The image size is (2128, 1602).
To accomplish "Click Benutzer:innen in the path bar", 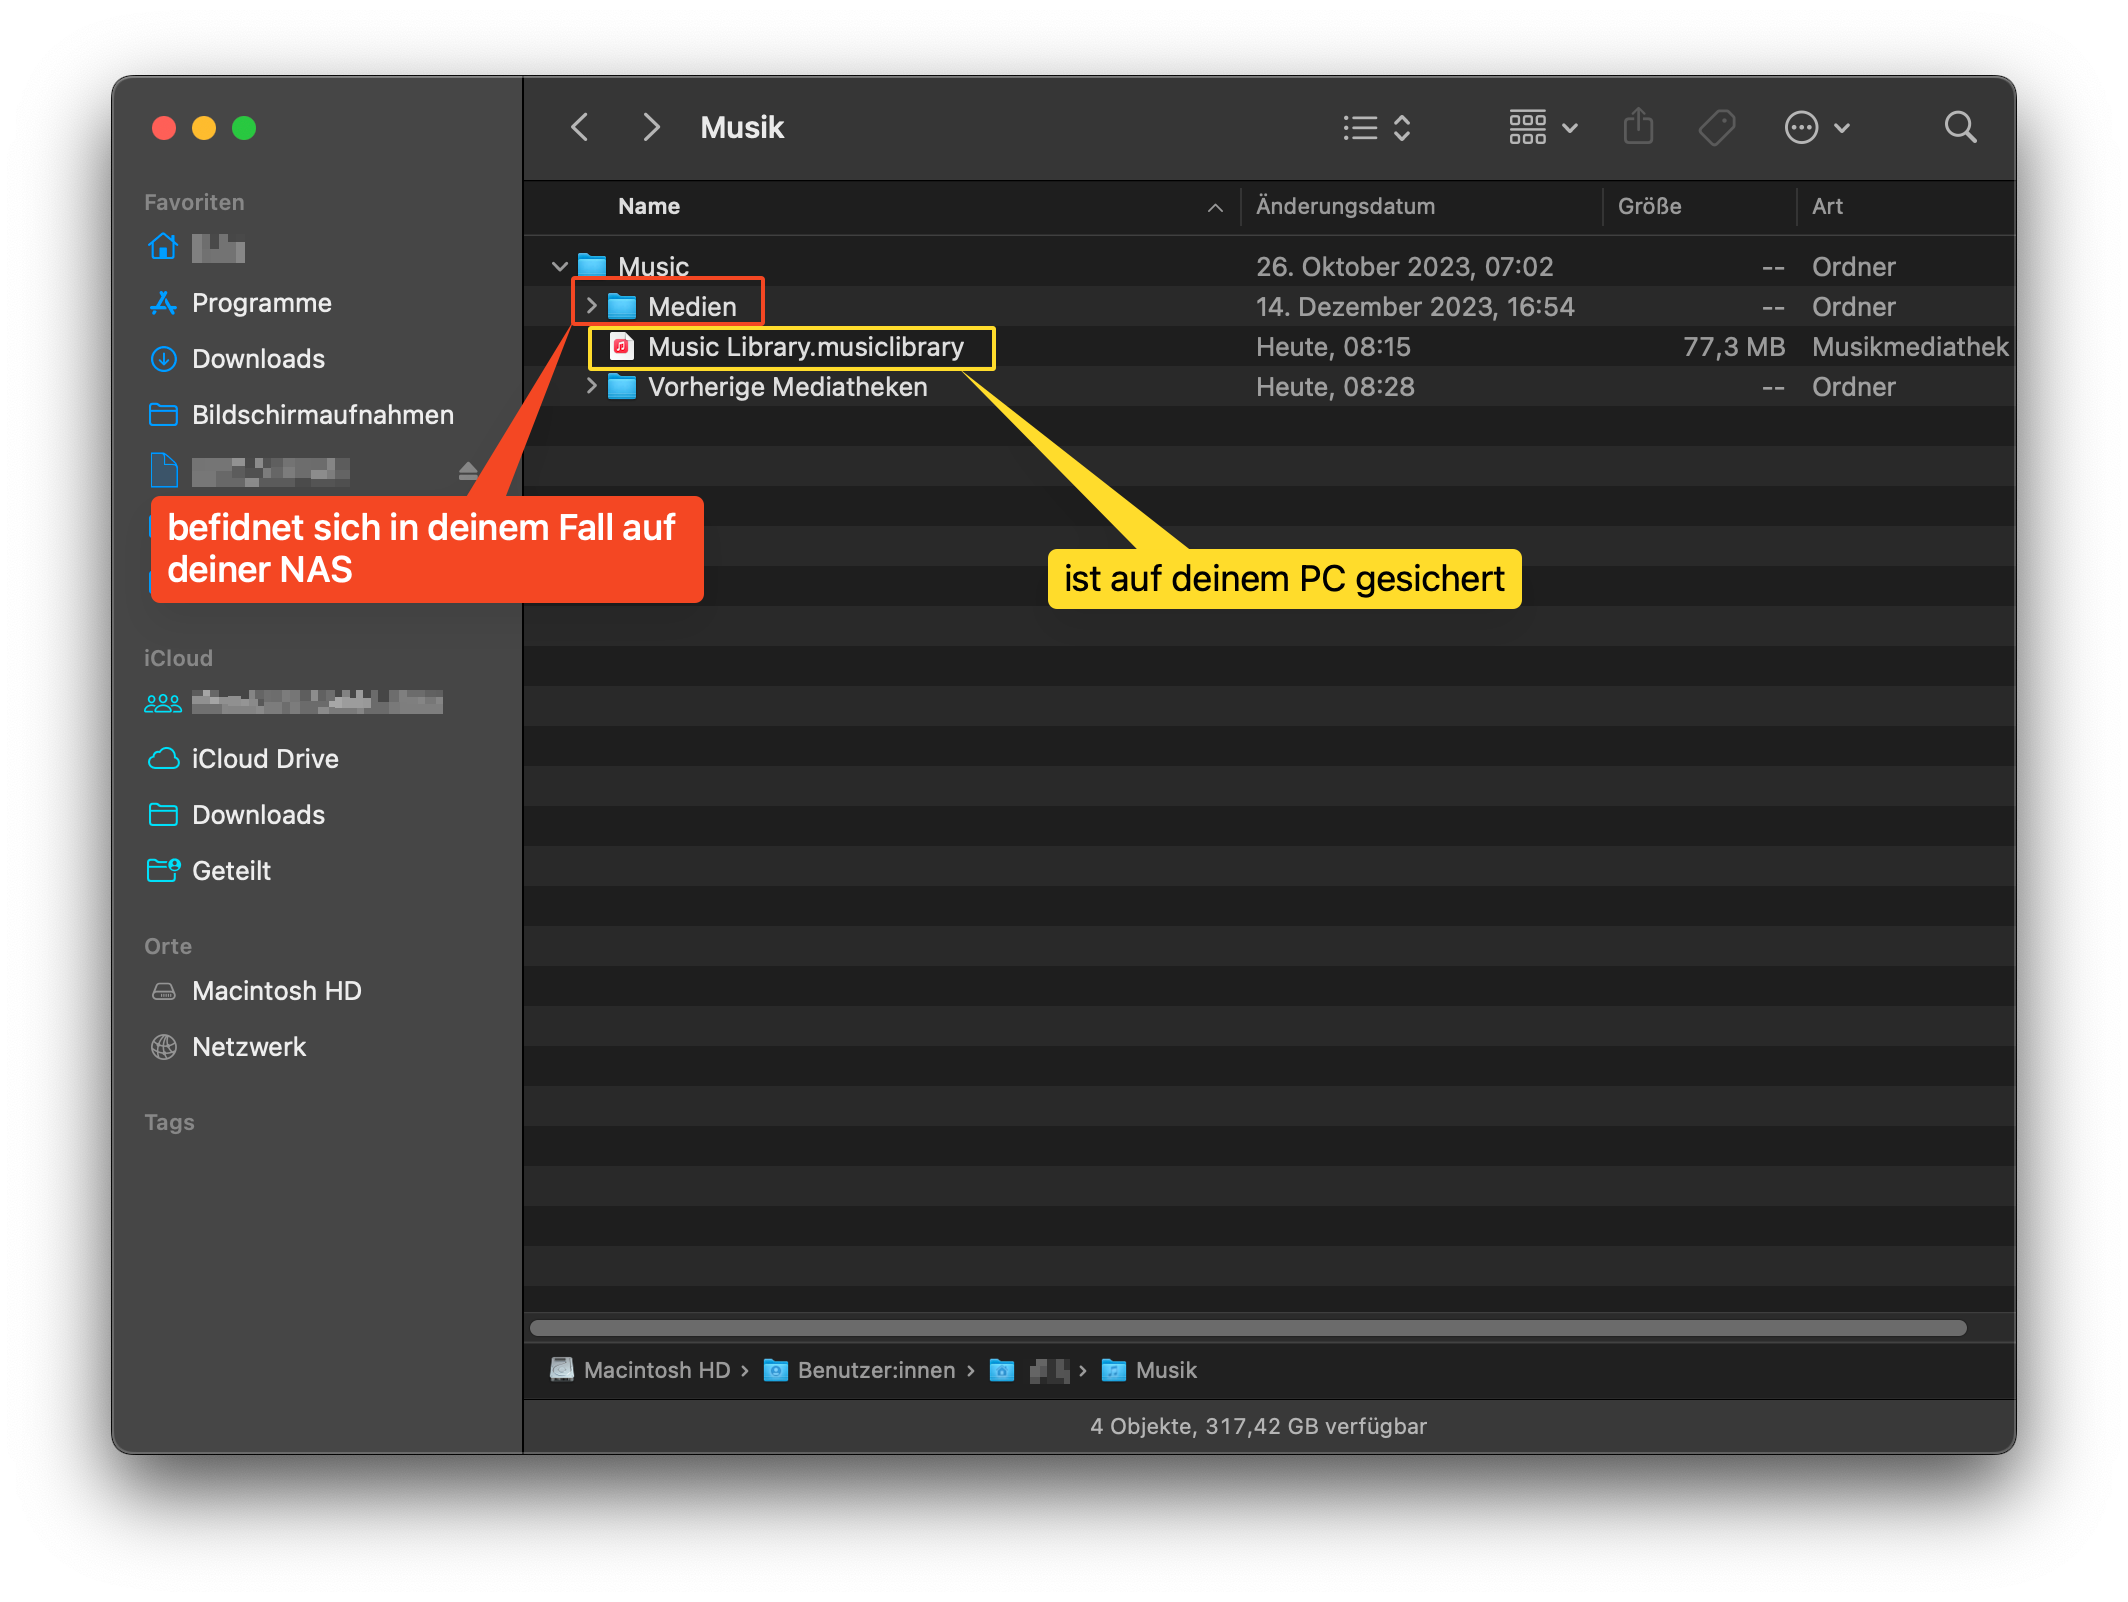I will coord(875,1370).
